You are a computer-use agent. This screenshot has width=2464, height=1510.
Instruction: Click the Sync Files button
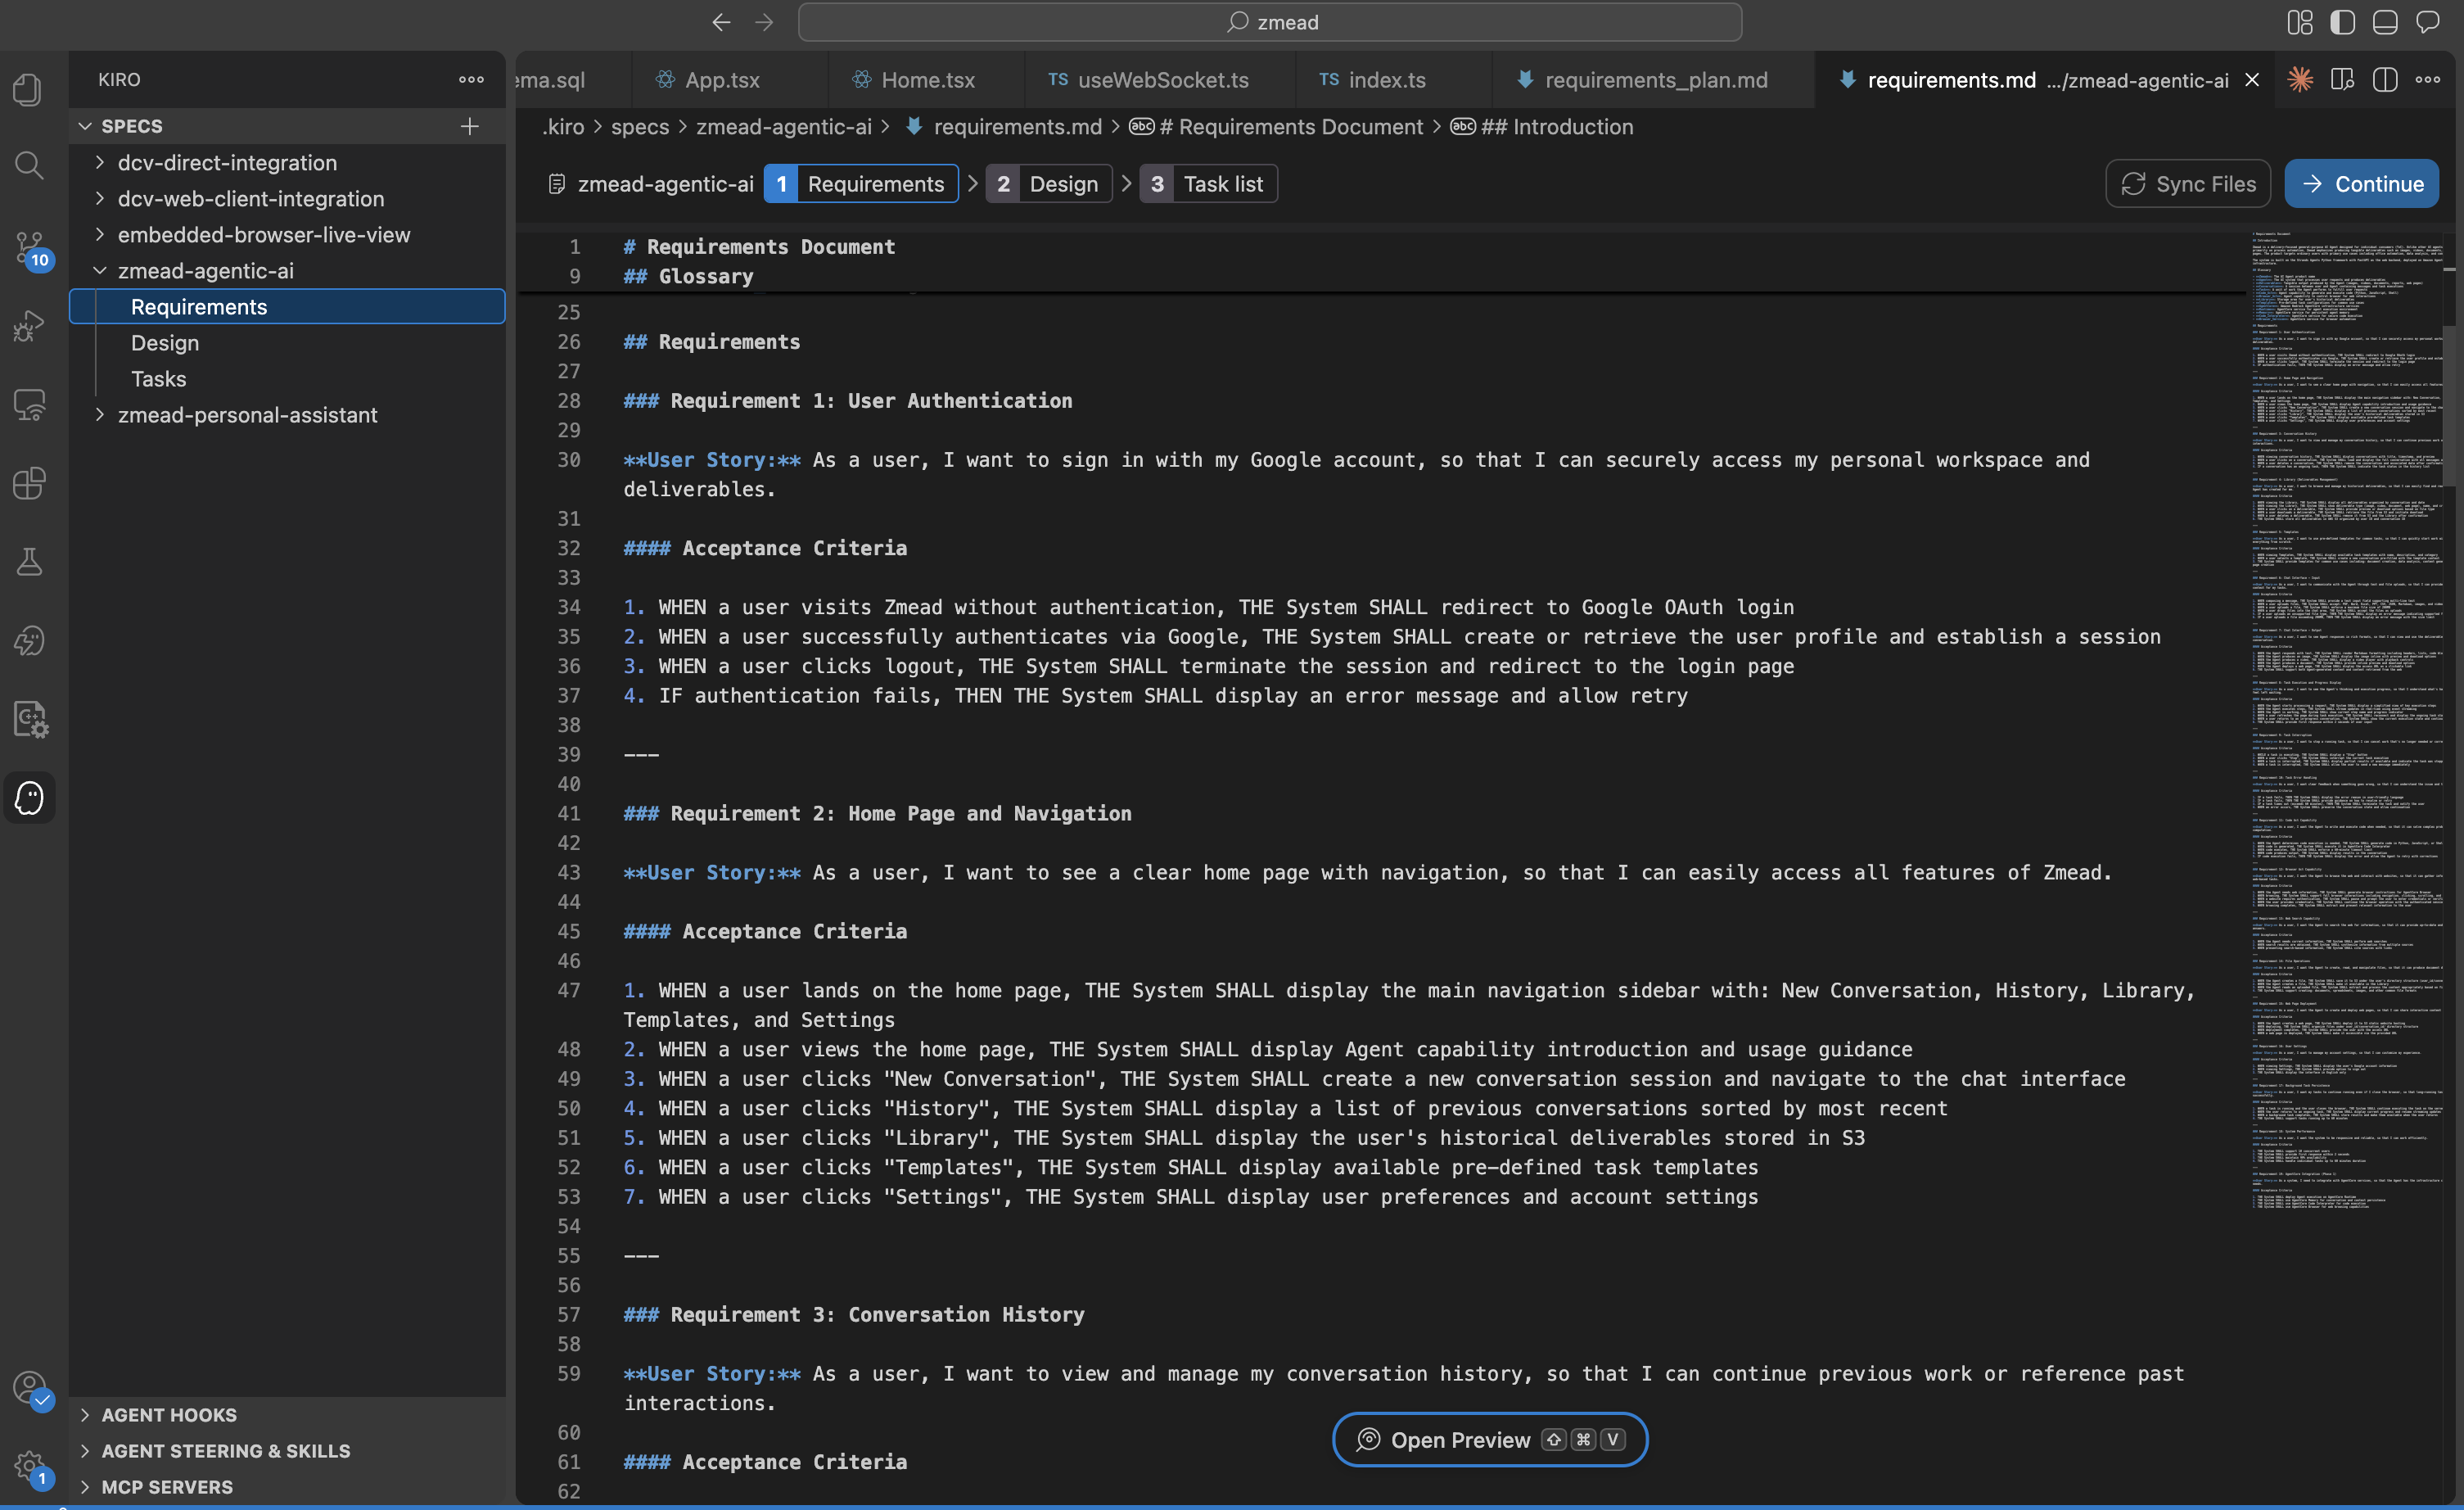pyautogui.click(x=2188, y=183)
